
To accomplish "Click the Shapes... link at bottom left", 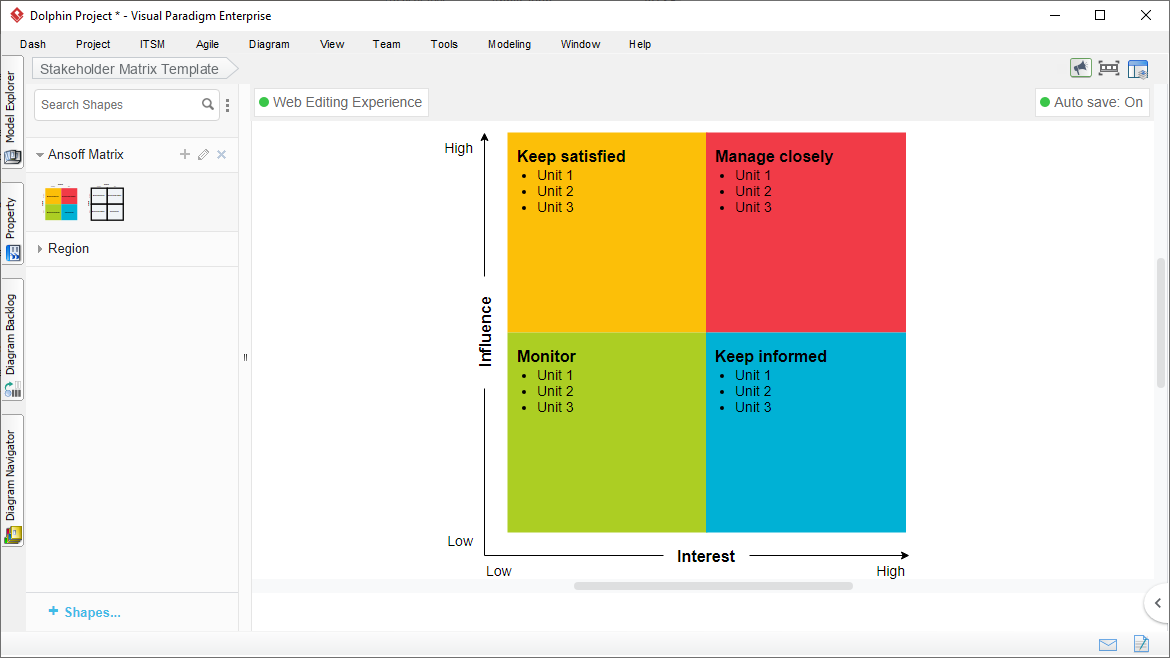I will click(x=84, y=612).
